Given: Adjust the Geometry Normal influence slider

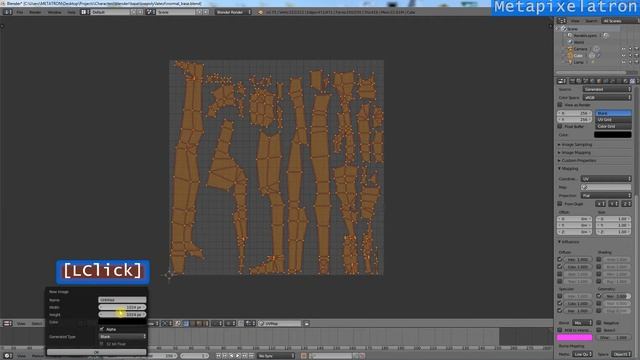Looking at the screenshot, I should pos(616,296).
